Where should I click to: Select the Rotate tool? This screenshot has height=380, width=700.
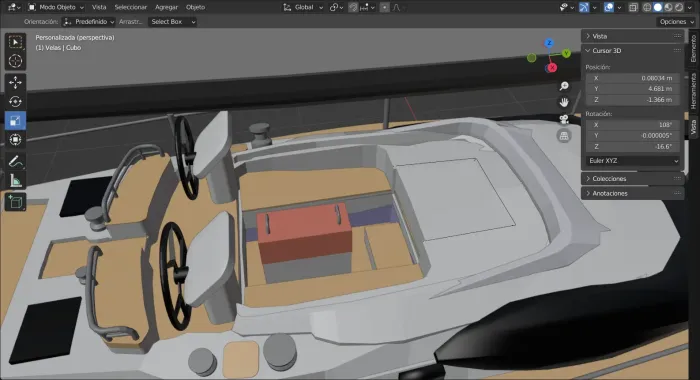(x=15, y=102)
